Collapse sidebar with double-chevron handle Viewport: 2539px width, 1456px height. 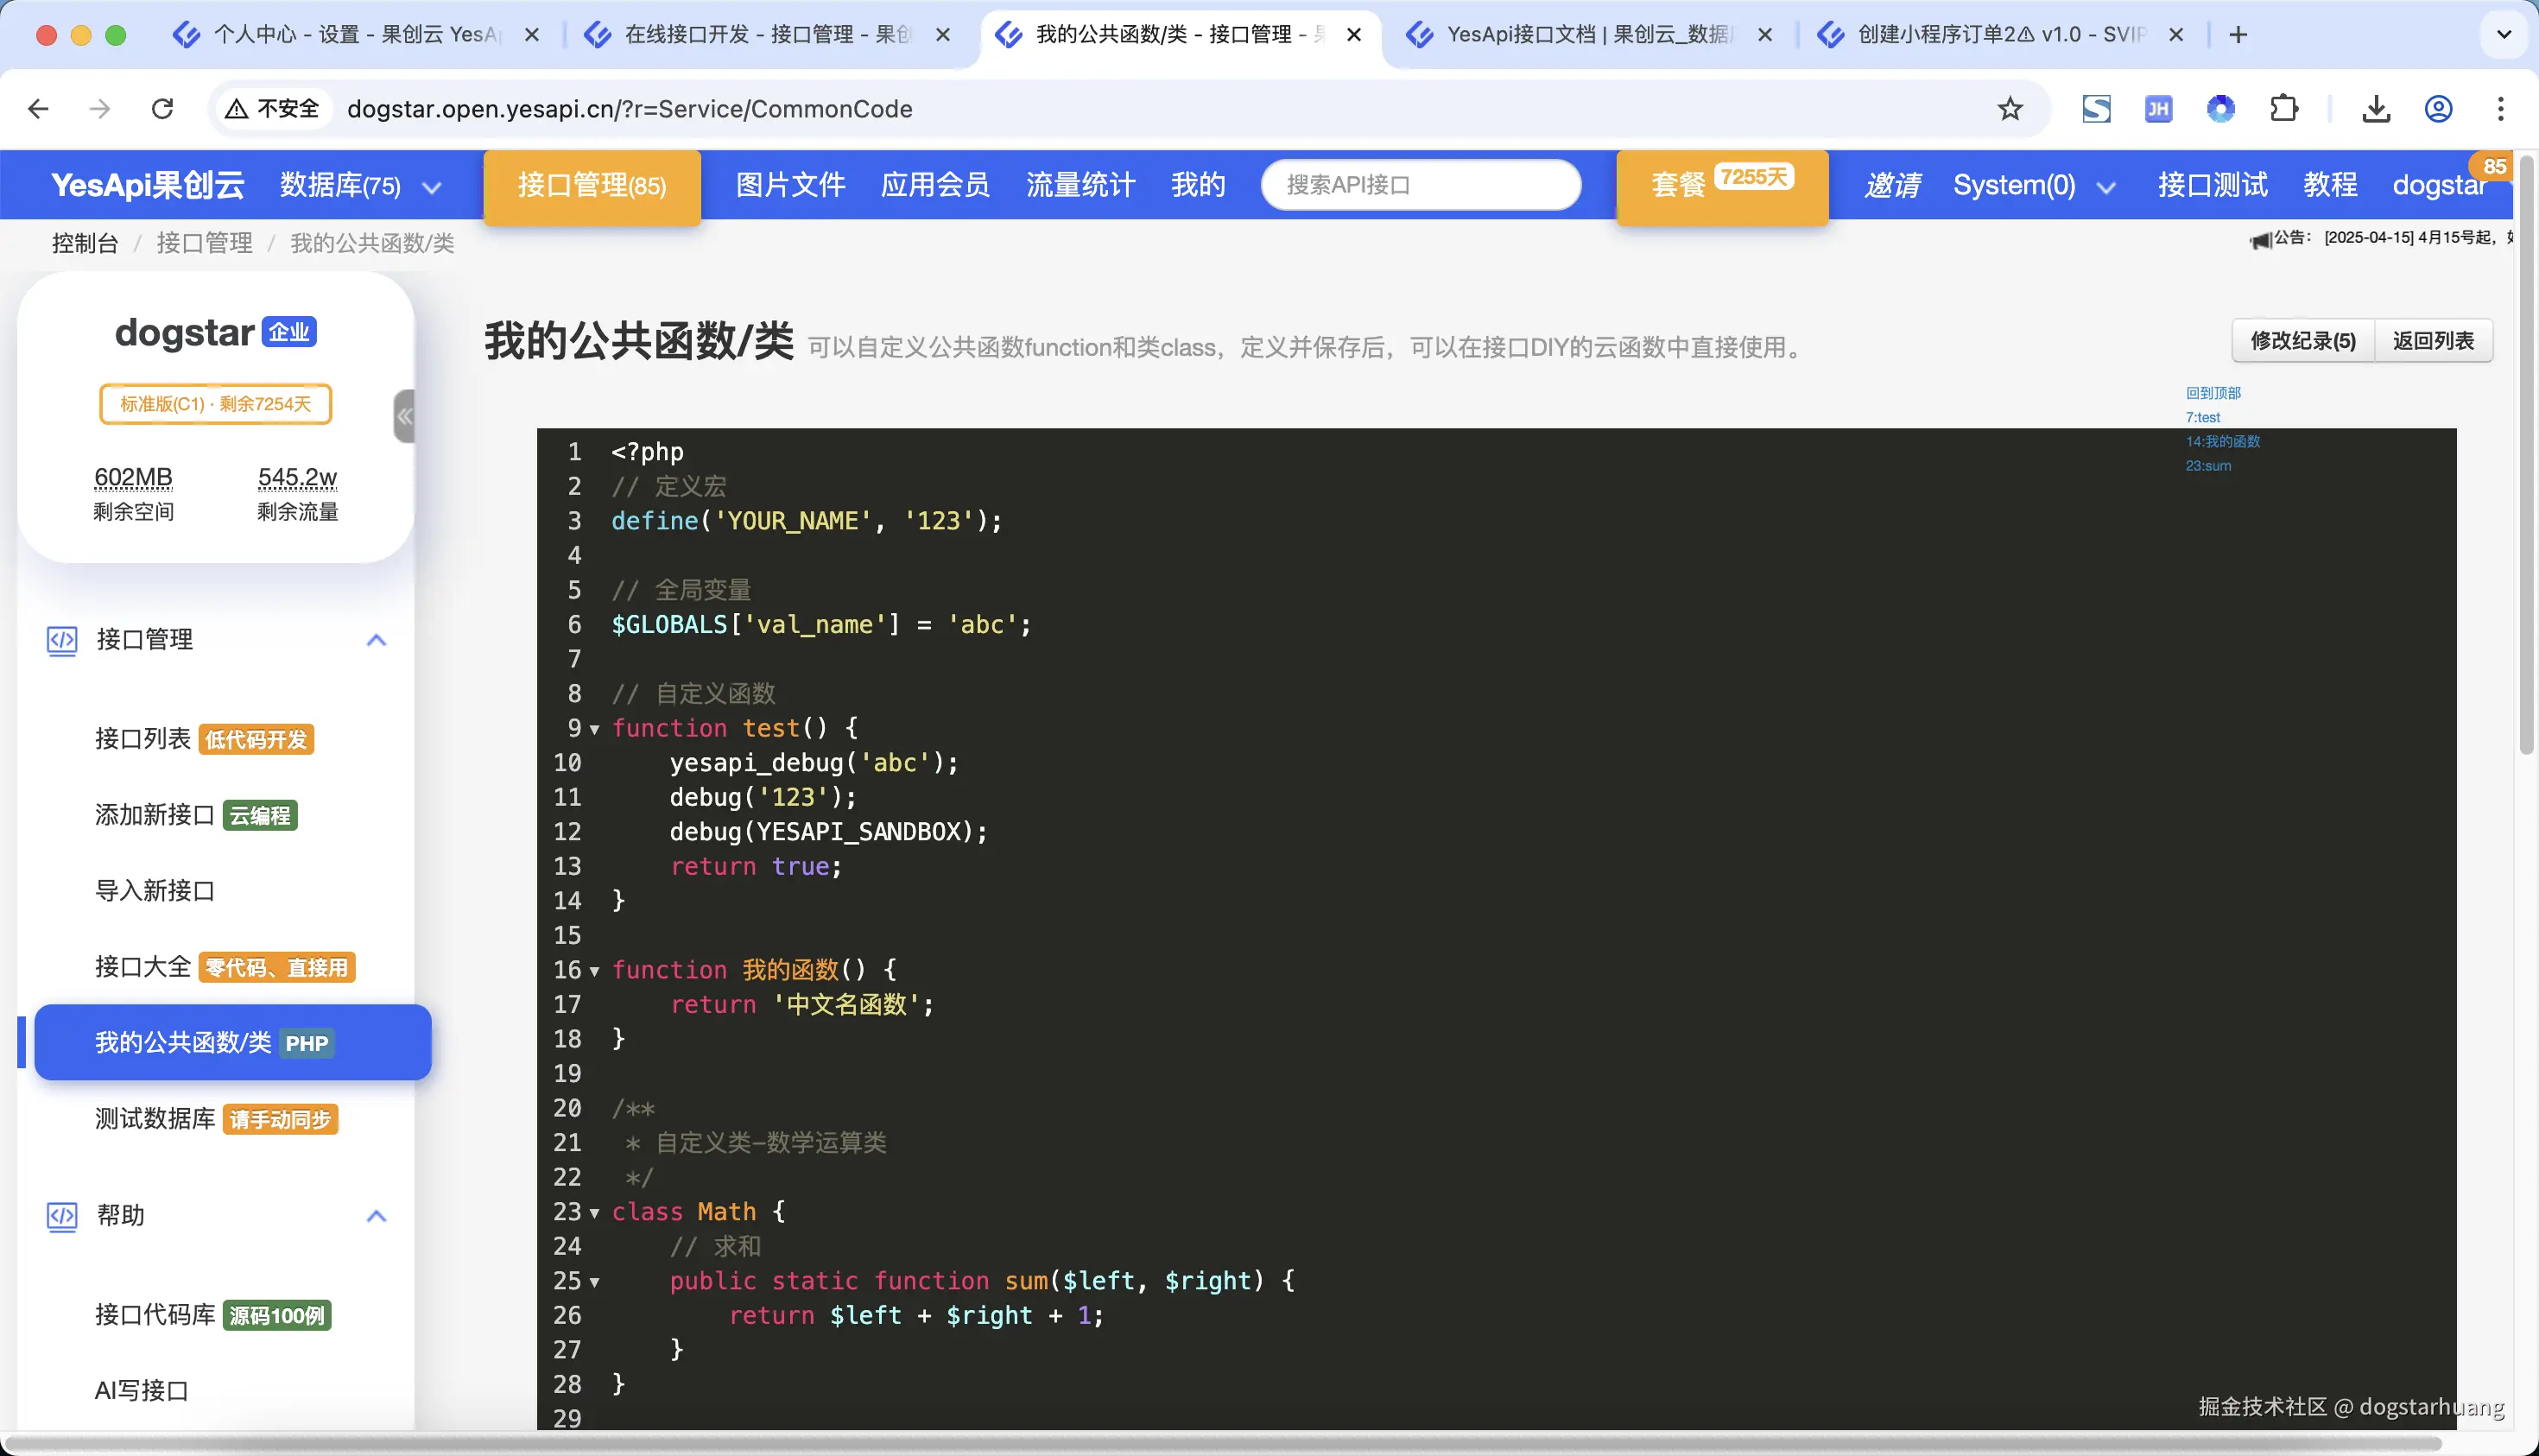[404, 416]
